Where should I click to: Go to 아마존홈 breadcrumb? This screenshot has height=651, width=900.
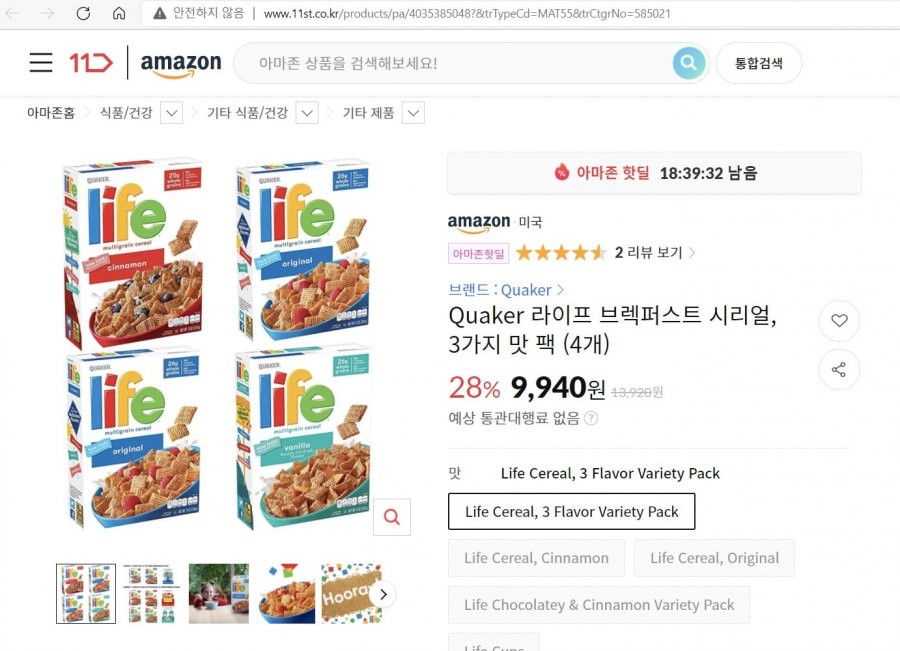(51, 113)
